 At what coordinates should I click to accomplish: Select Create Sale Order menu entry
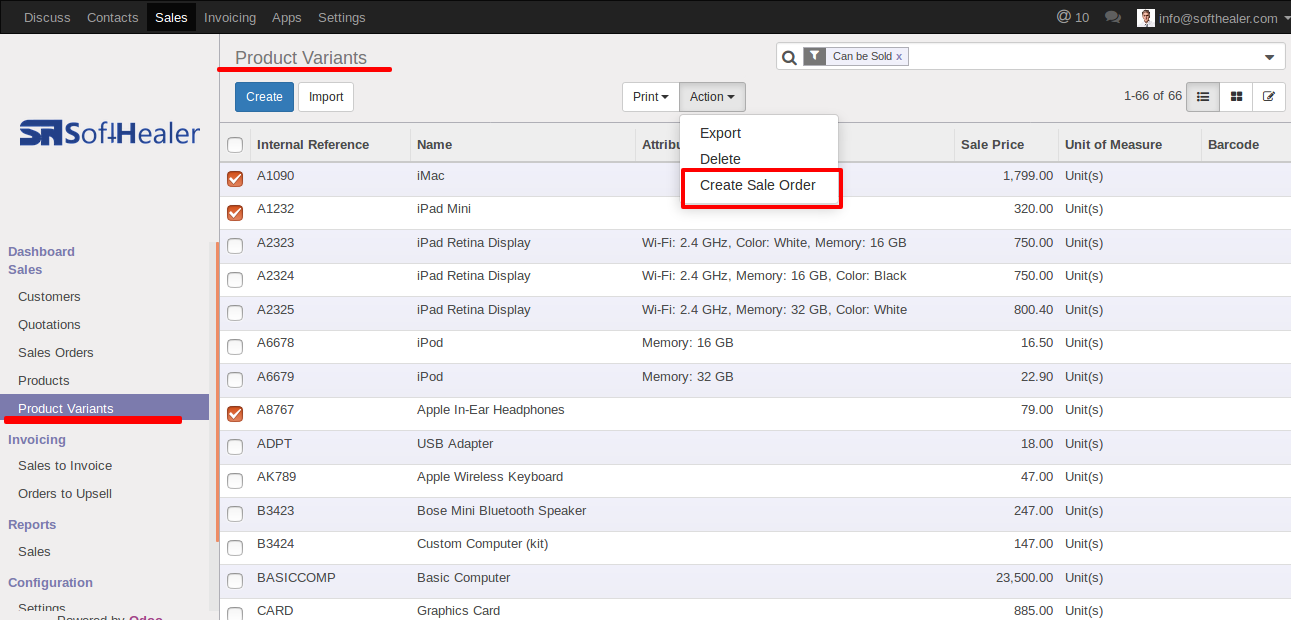coord(758,185)
